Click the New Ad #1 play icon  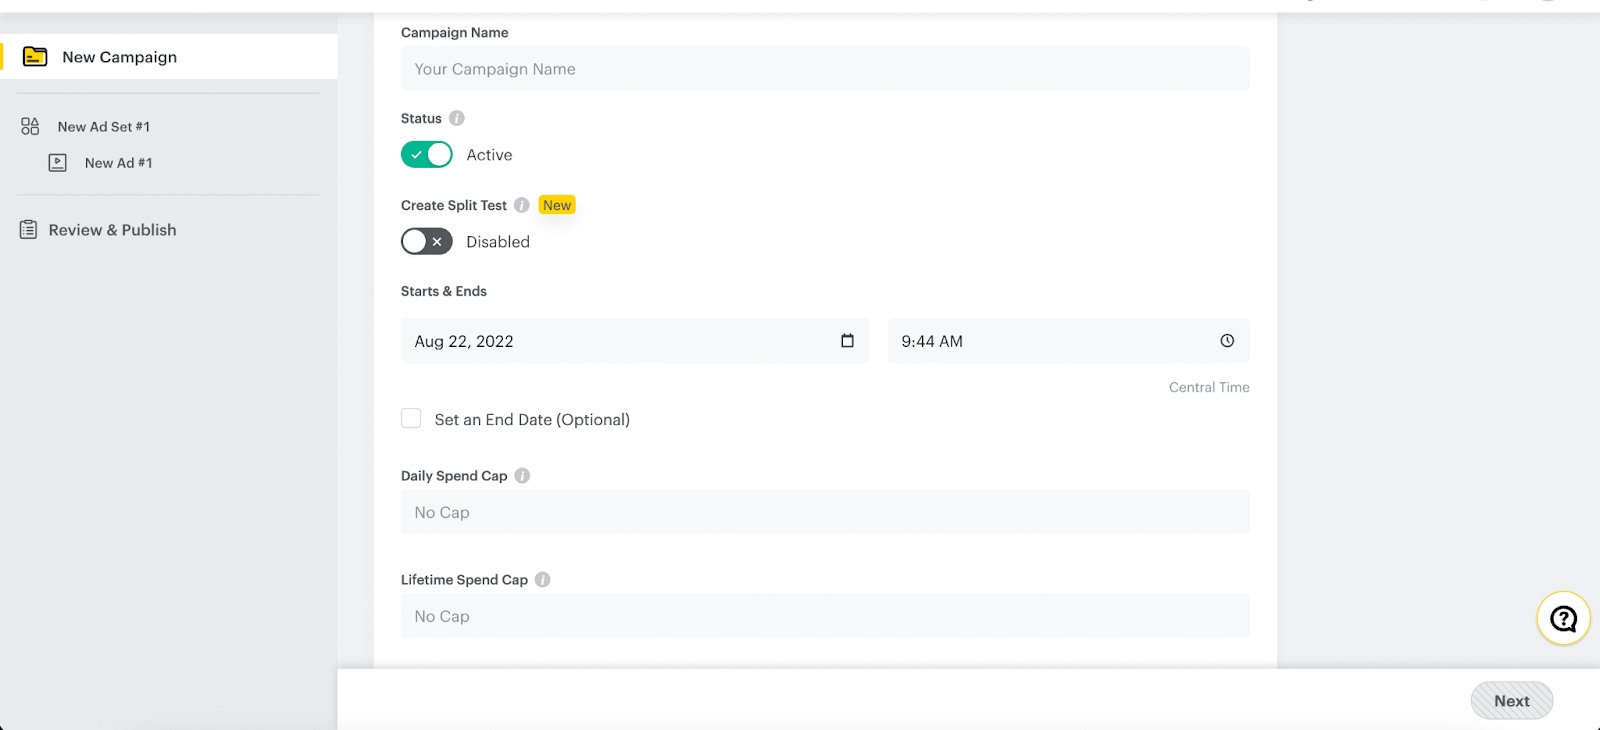tap(58, 162)
